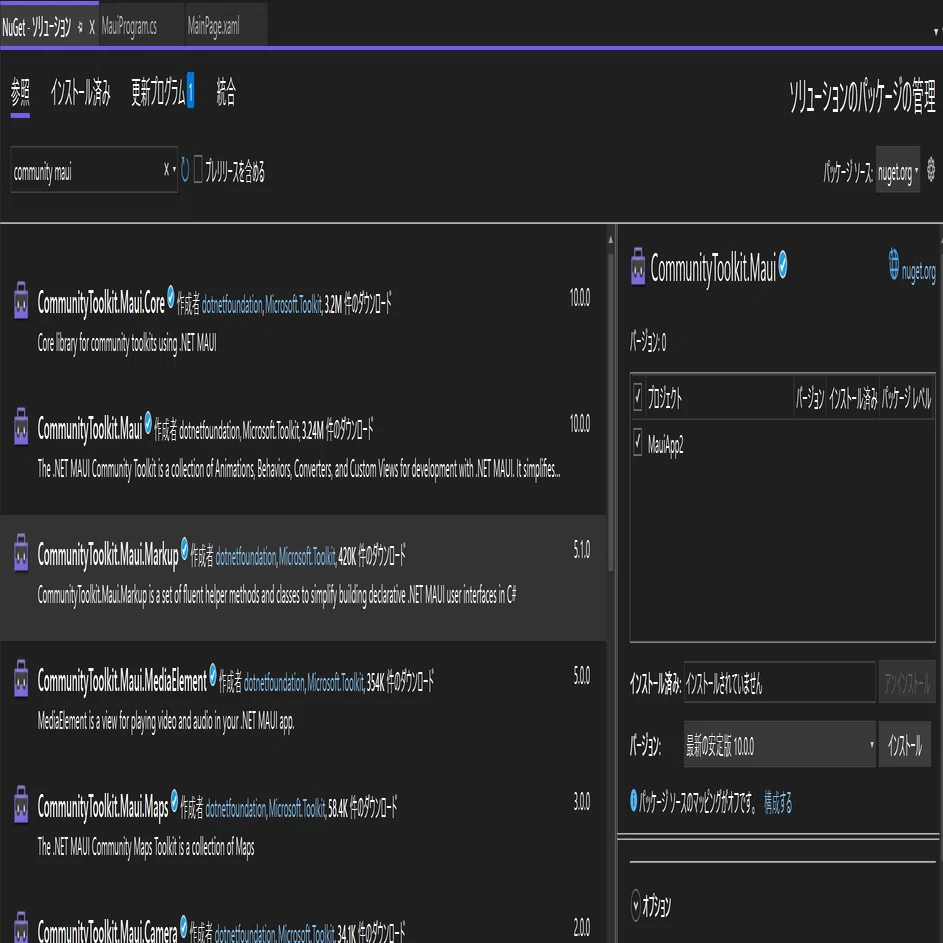Expand the オプション section
The height and width of the screenshot is (943, 943).
636,905
